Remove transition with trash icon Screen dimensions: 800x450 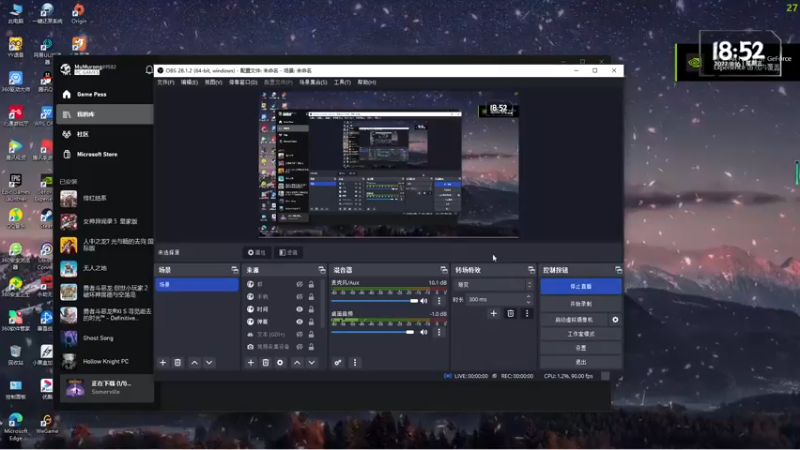click(x=510, y=313)
